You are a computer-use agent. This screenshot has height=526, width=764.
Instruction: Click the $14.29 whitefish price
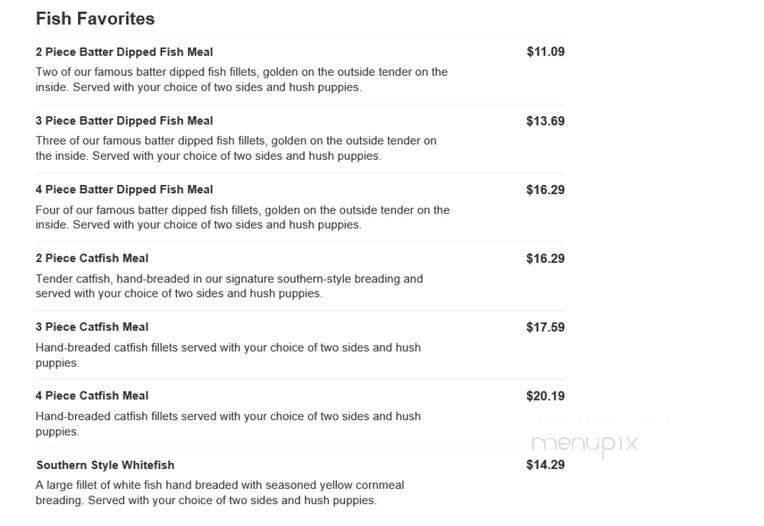click(546, 465)
